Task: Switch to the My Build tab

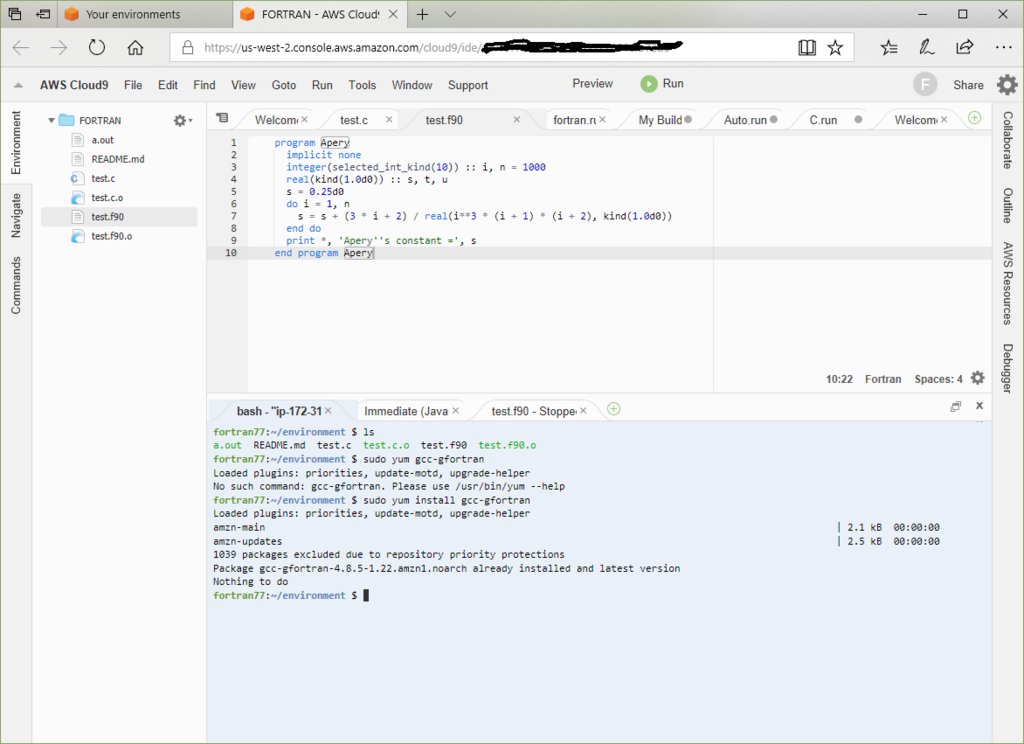Action: [660, 120]
